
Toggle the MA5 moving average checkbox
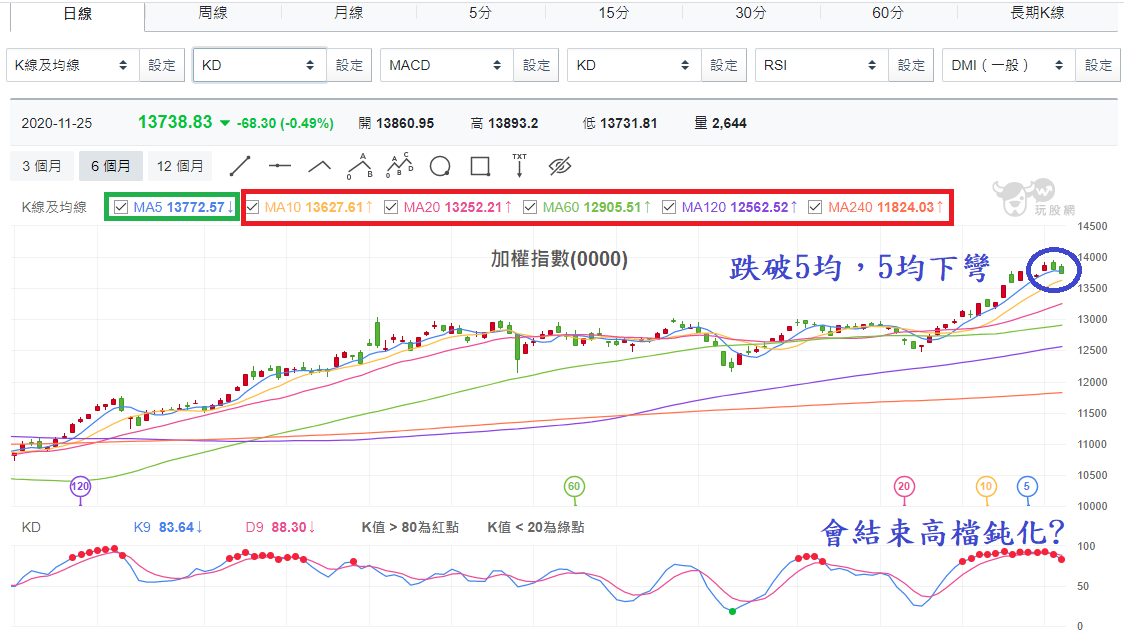click(x=121, y=207)
